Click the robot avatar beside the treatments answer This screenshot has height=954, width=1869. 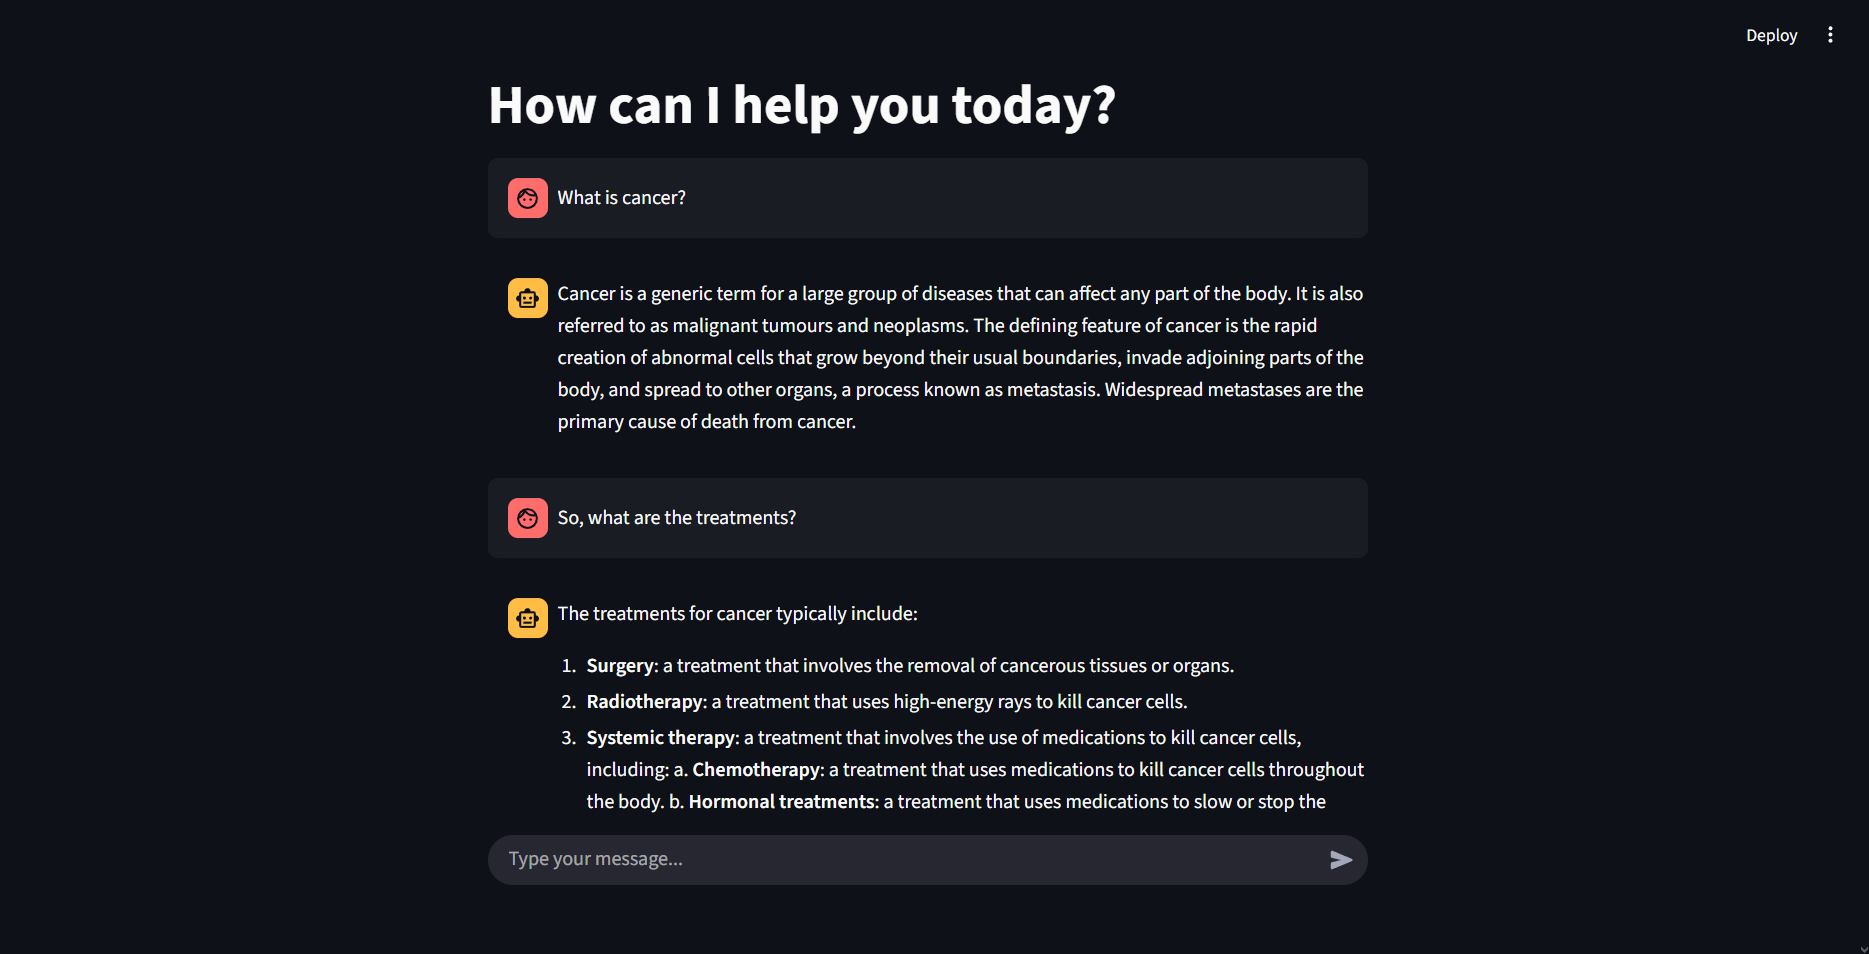point(527,618)
